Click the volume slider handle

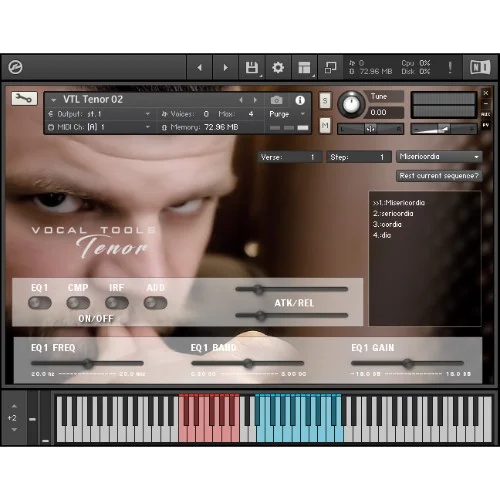click(444, 129)
